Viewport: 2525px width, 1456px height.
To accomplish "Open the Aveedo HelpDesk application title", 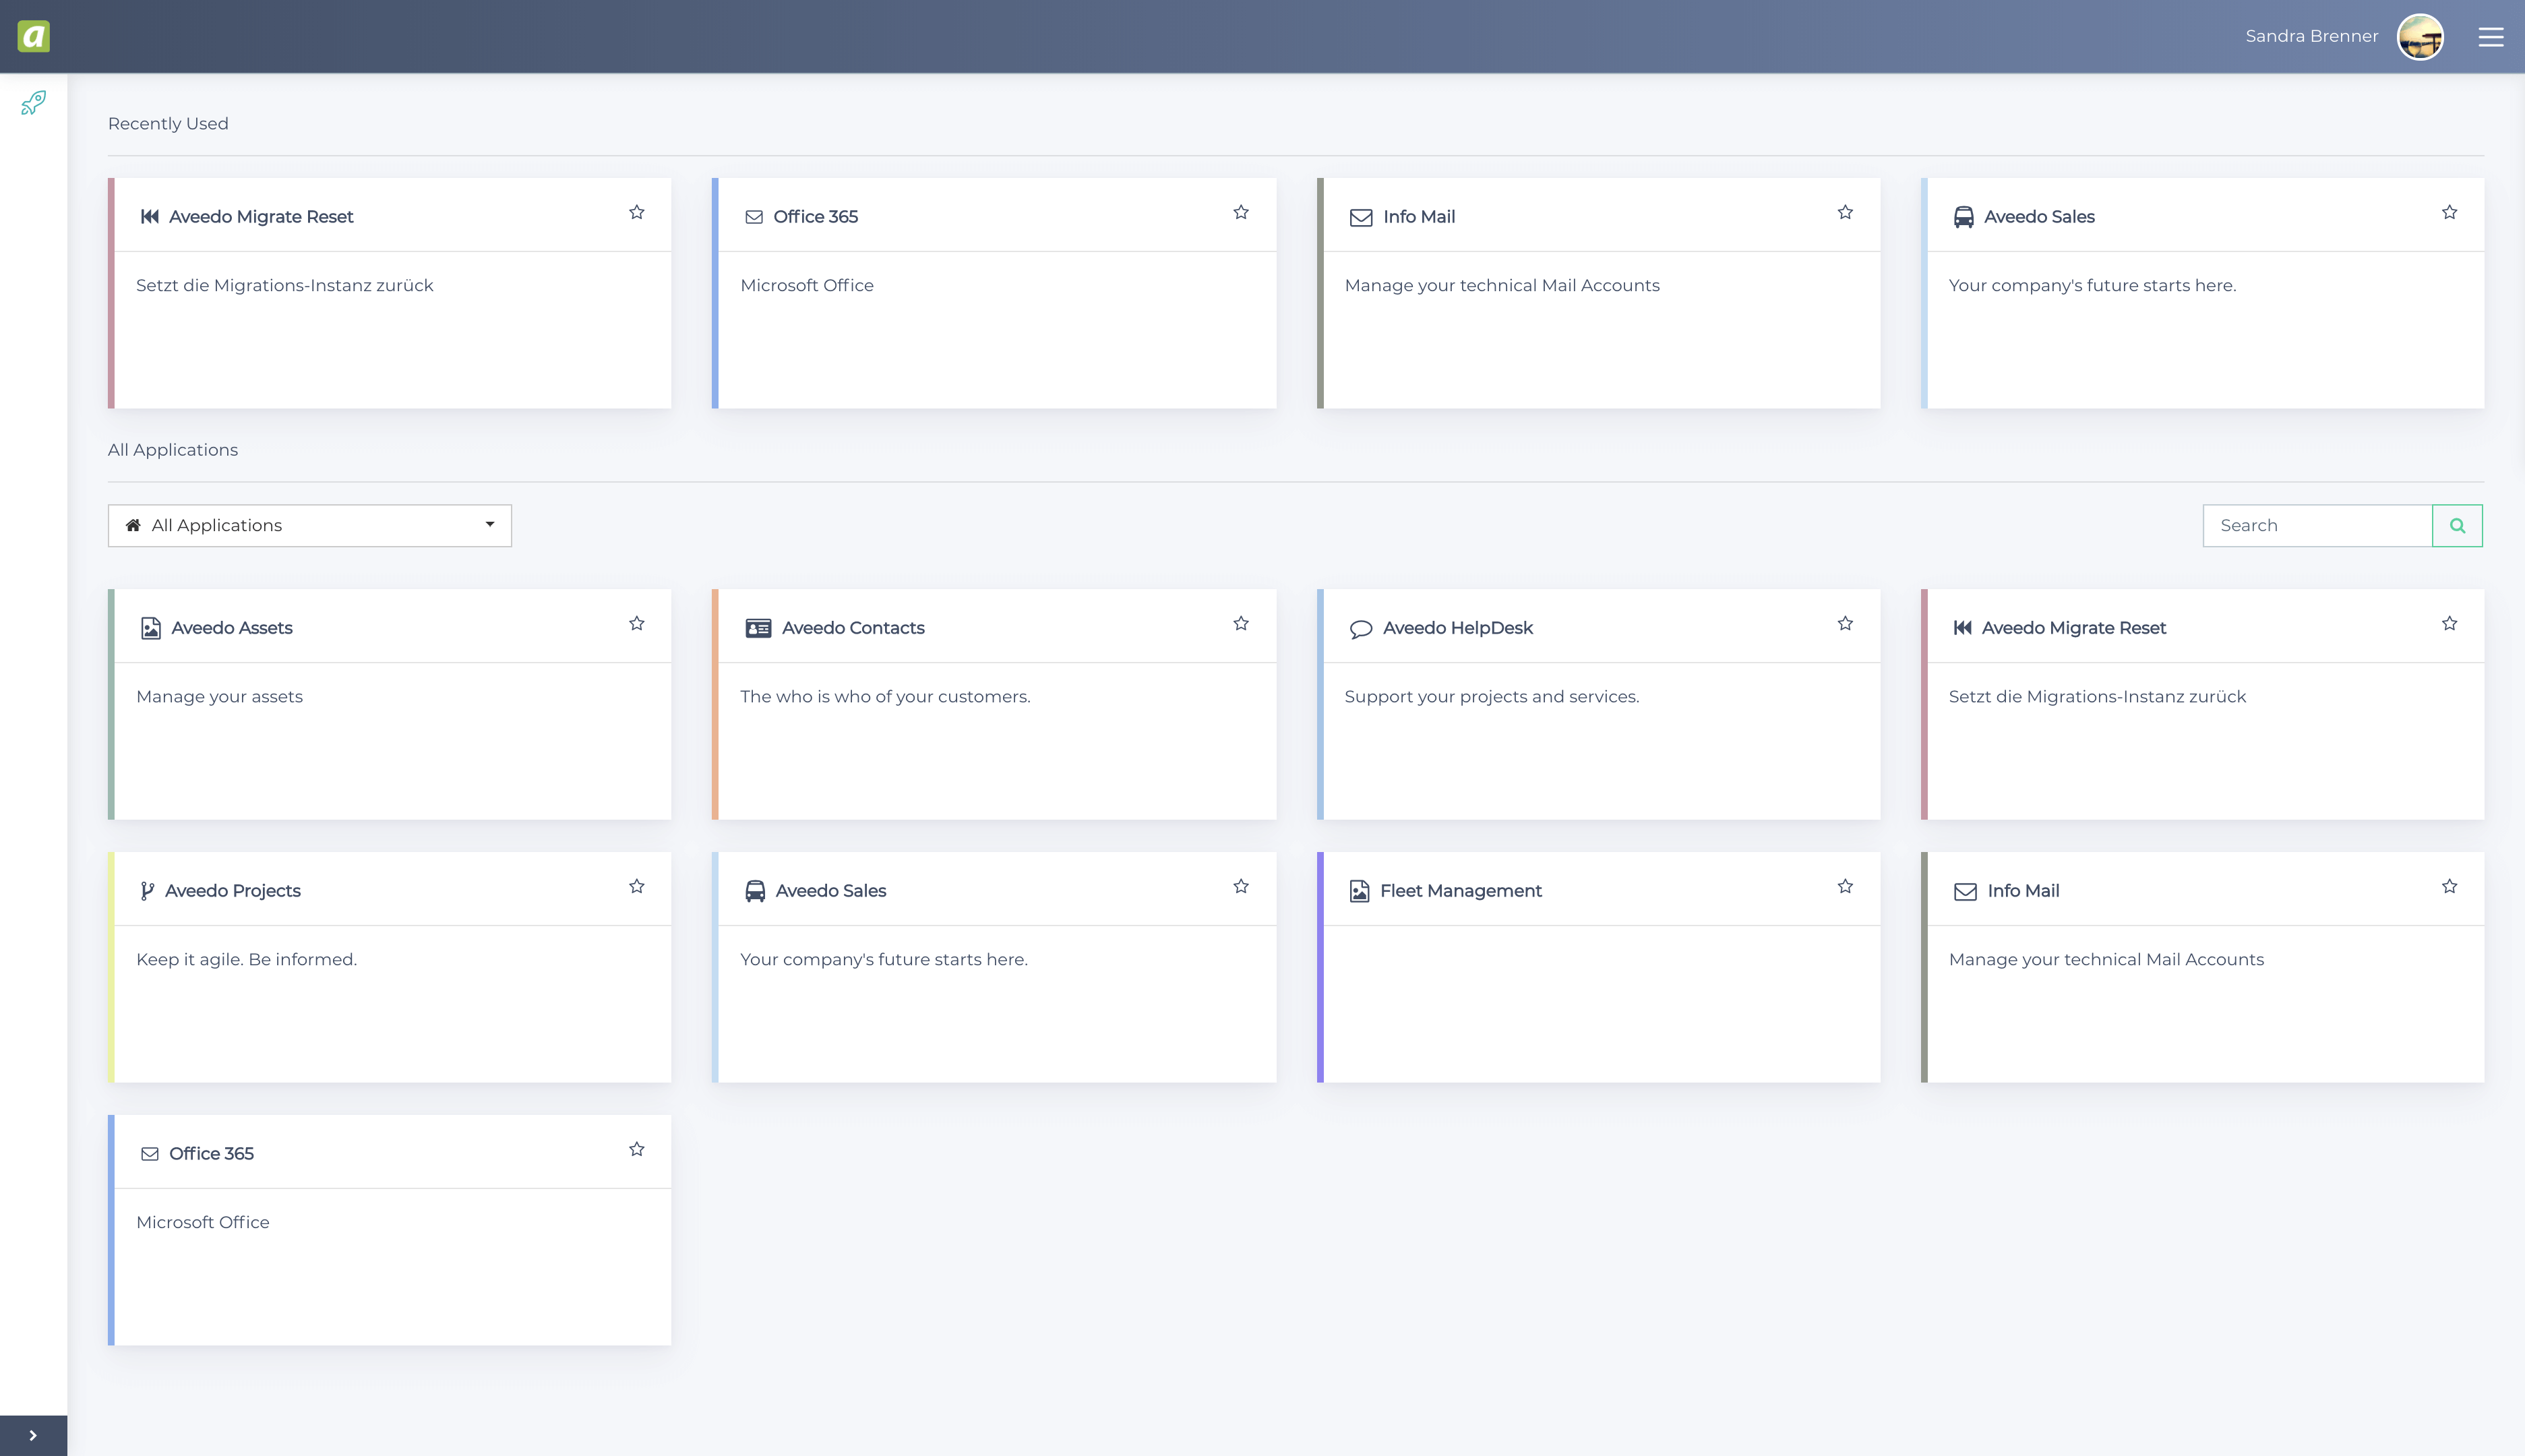I will [1458, 628].
